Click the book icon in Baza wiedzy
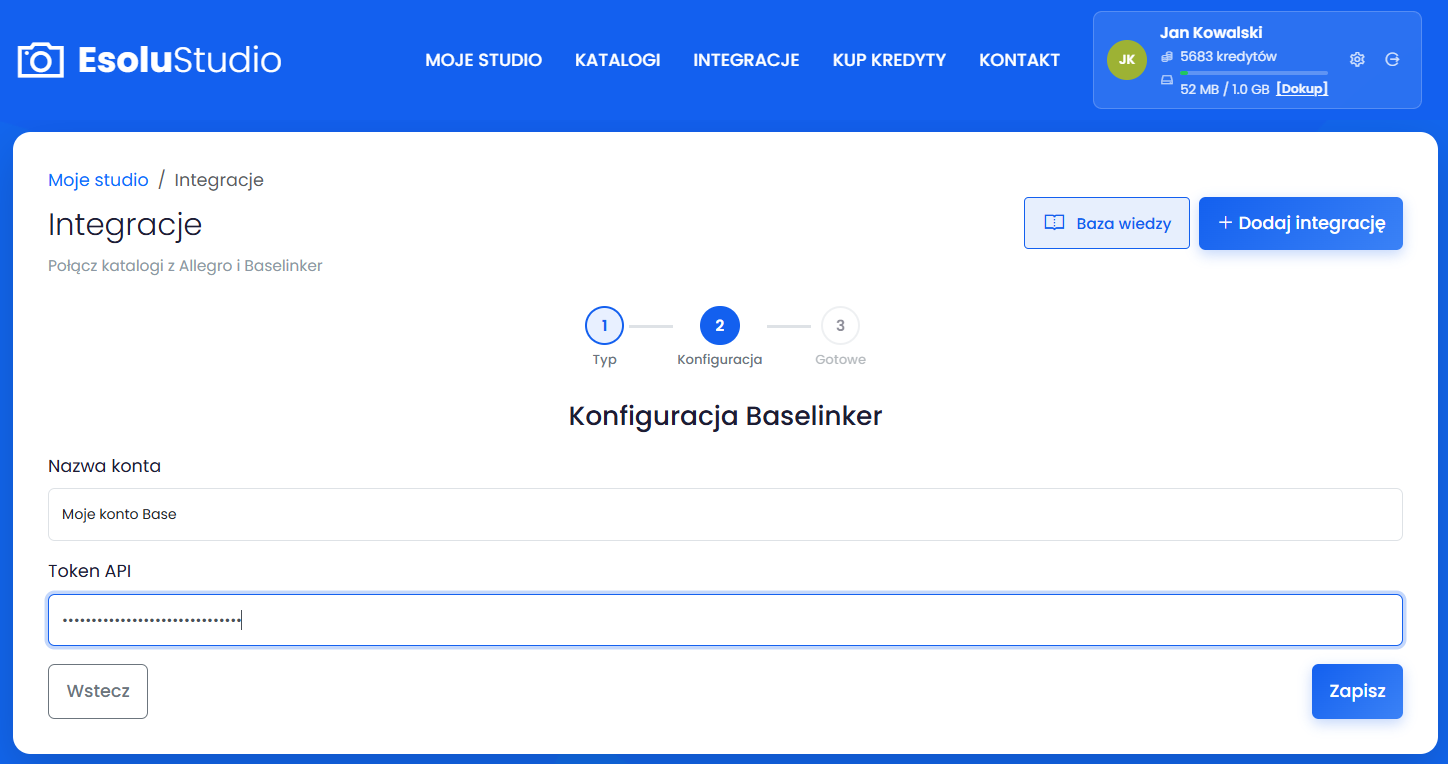This screenshot has width=1448, height=764. [x=1054, y=223]
